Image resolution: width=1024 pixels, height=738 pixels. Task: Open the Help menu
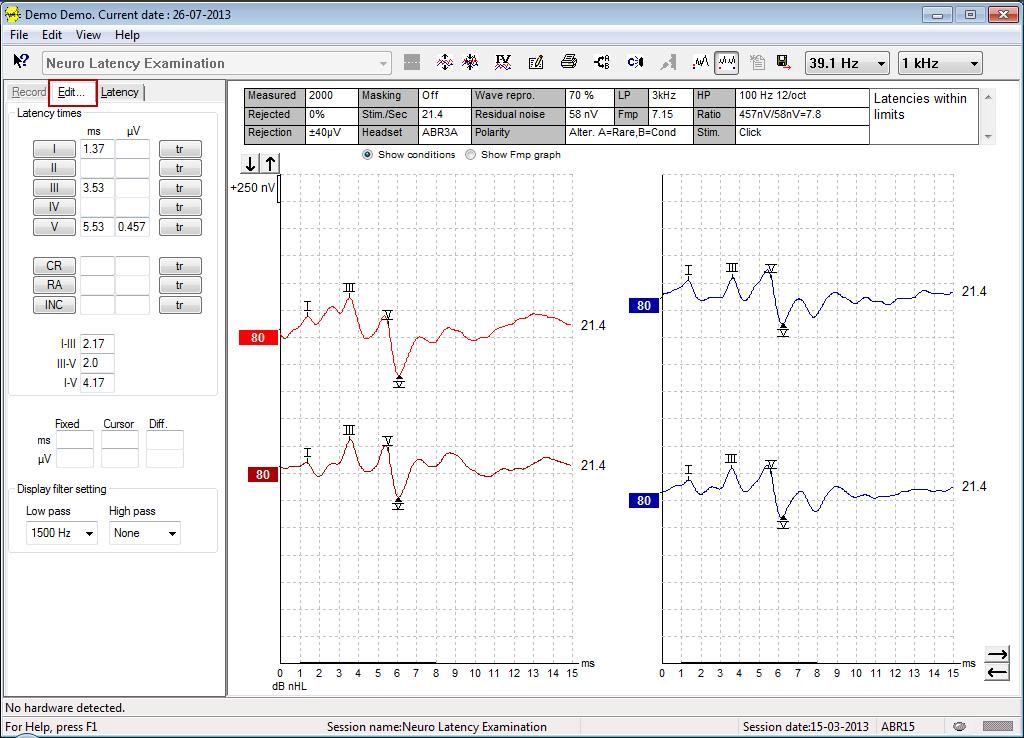coord(127,35)
